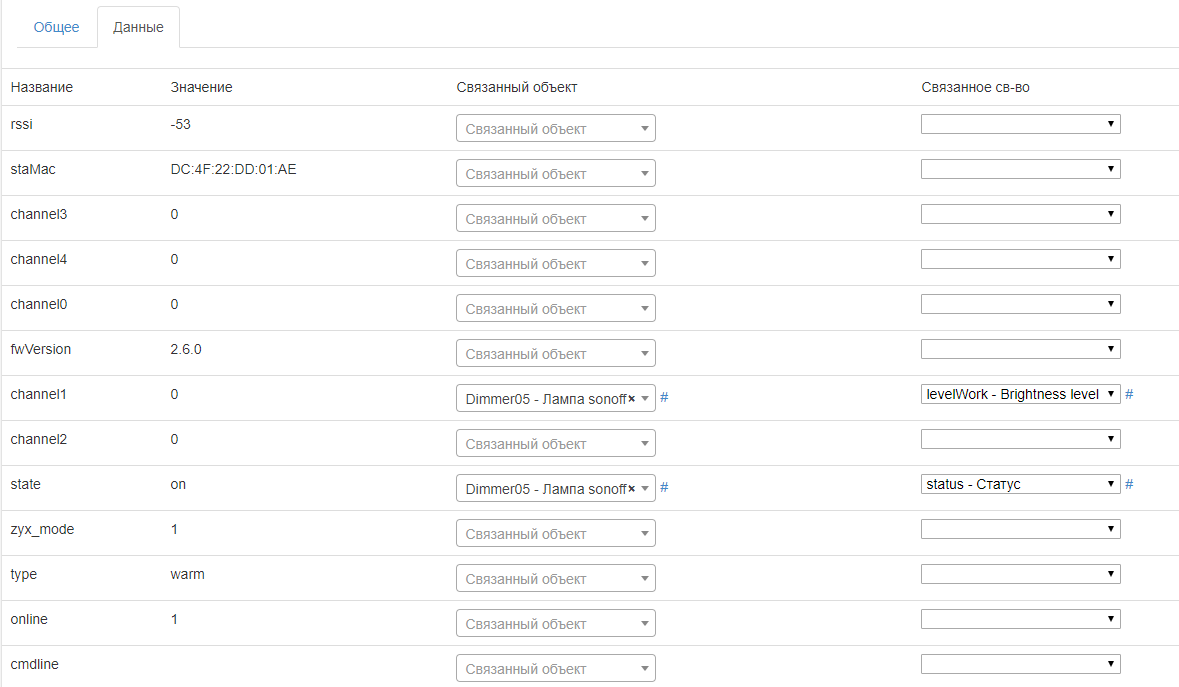
Task: Switch to the Общее tab
Action: [56, 27]
